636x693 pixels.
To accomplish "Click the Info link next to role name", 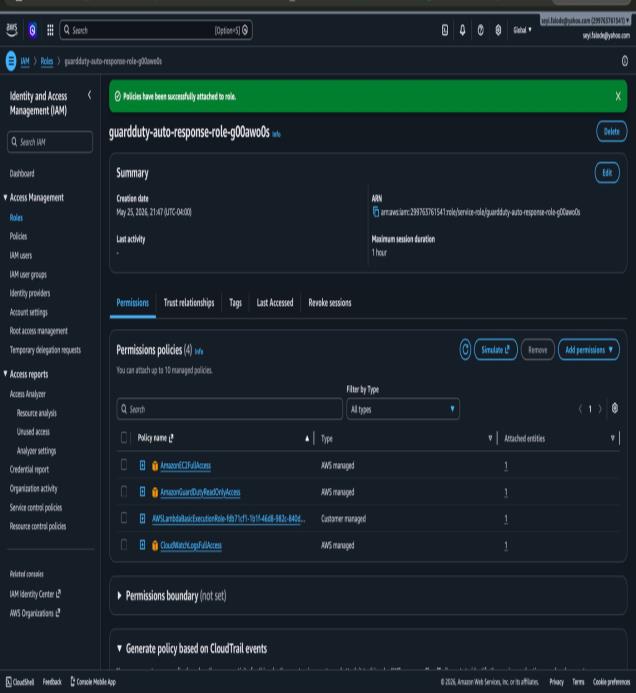I will [x=276, y=134].
